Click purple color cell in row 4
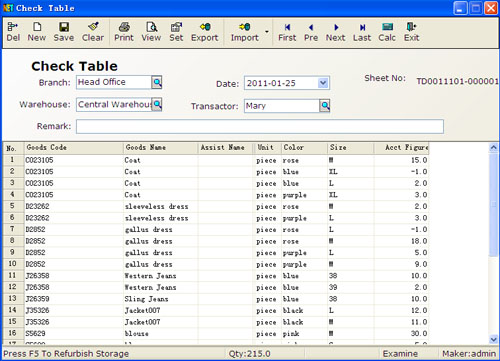The width and height of the screenshot is (500, 361). pos(294,195)
